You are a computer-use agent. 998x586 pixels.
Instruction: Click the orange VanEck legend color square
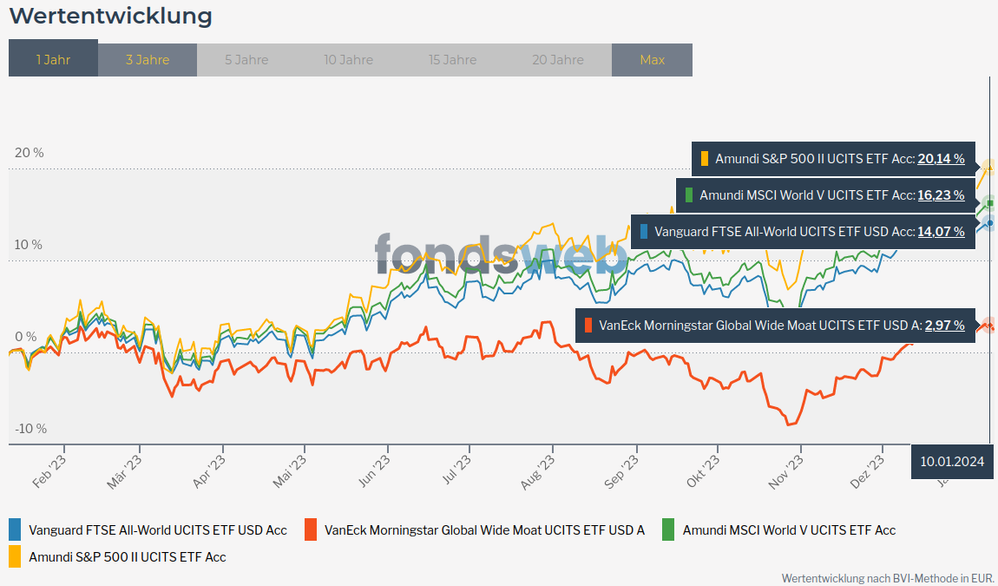coord(311,530)
